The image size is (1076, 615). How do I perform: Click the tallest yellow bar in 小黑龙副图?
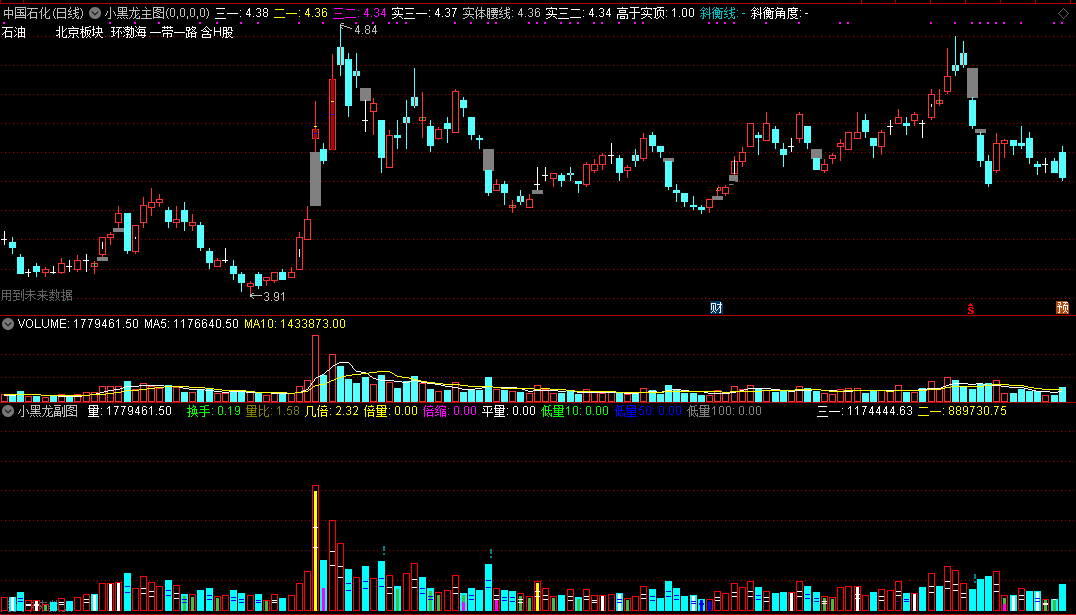pos(316,548)
